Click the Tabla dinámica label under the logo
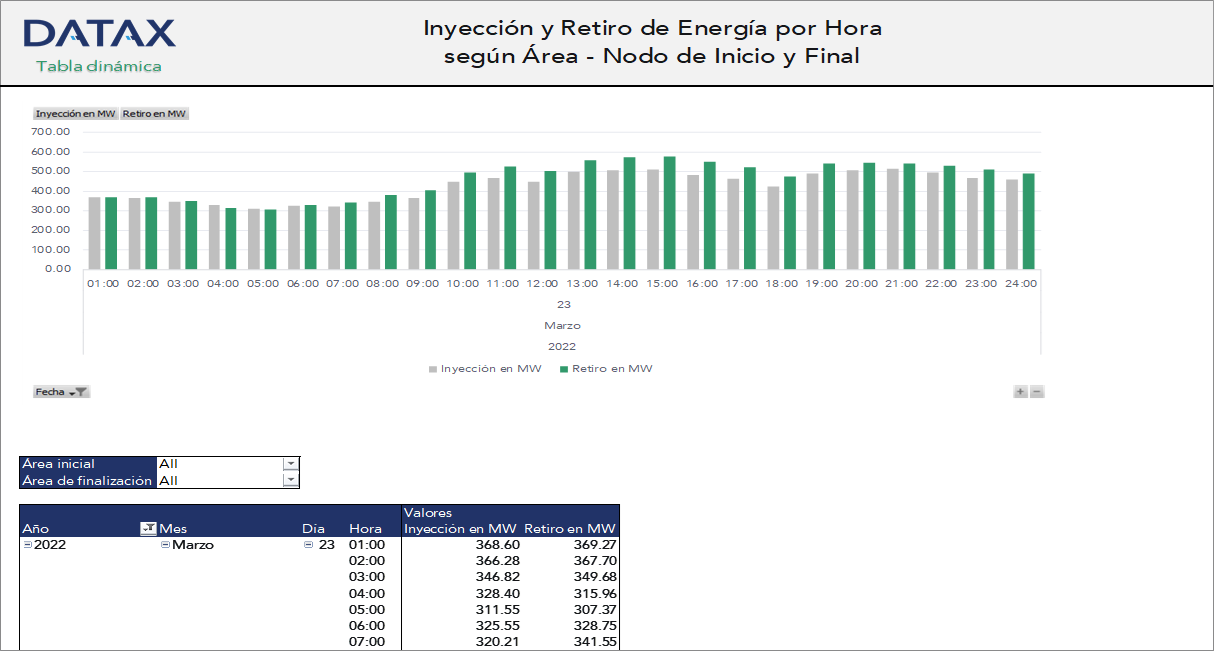1214x651 pixels. (x=99, y=66)
